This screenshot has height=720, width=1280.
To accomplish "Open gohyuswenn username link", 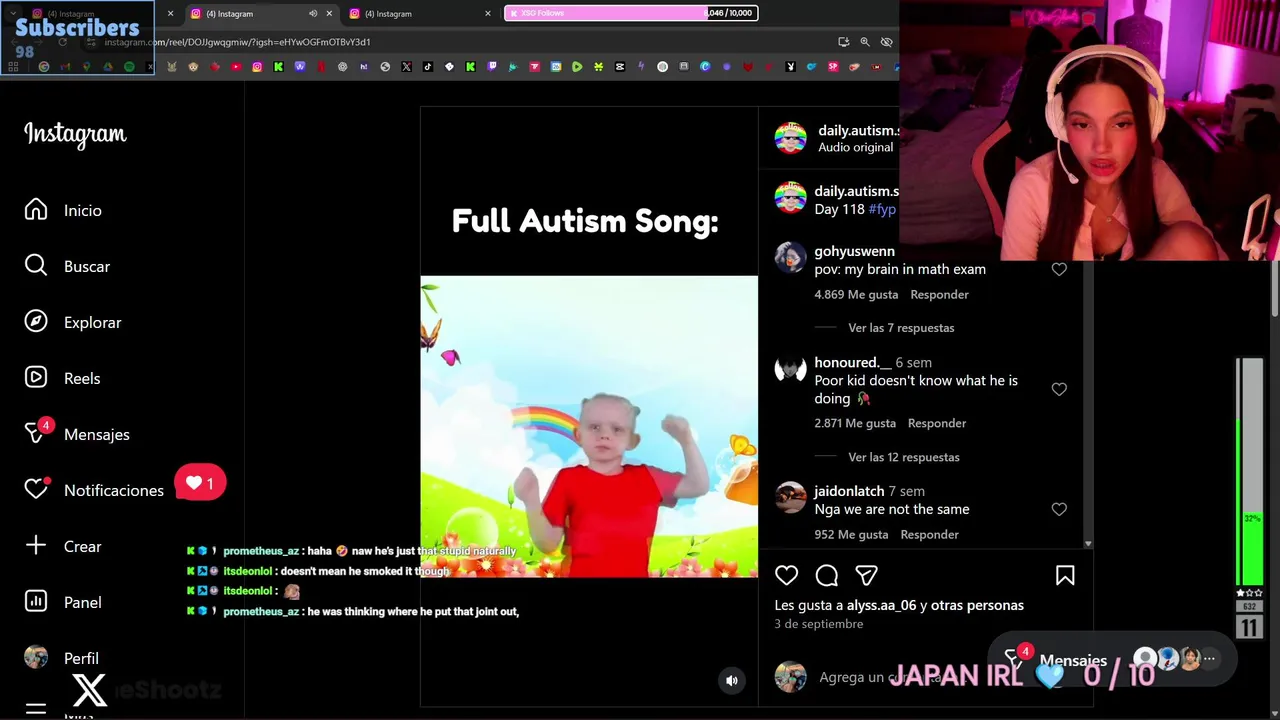I will [854, 252].
